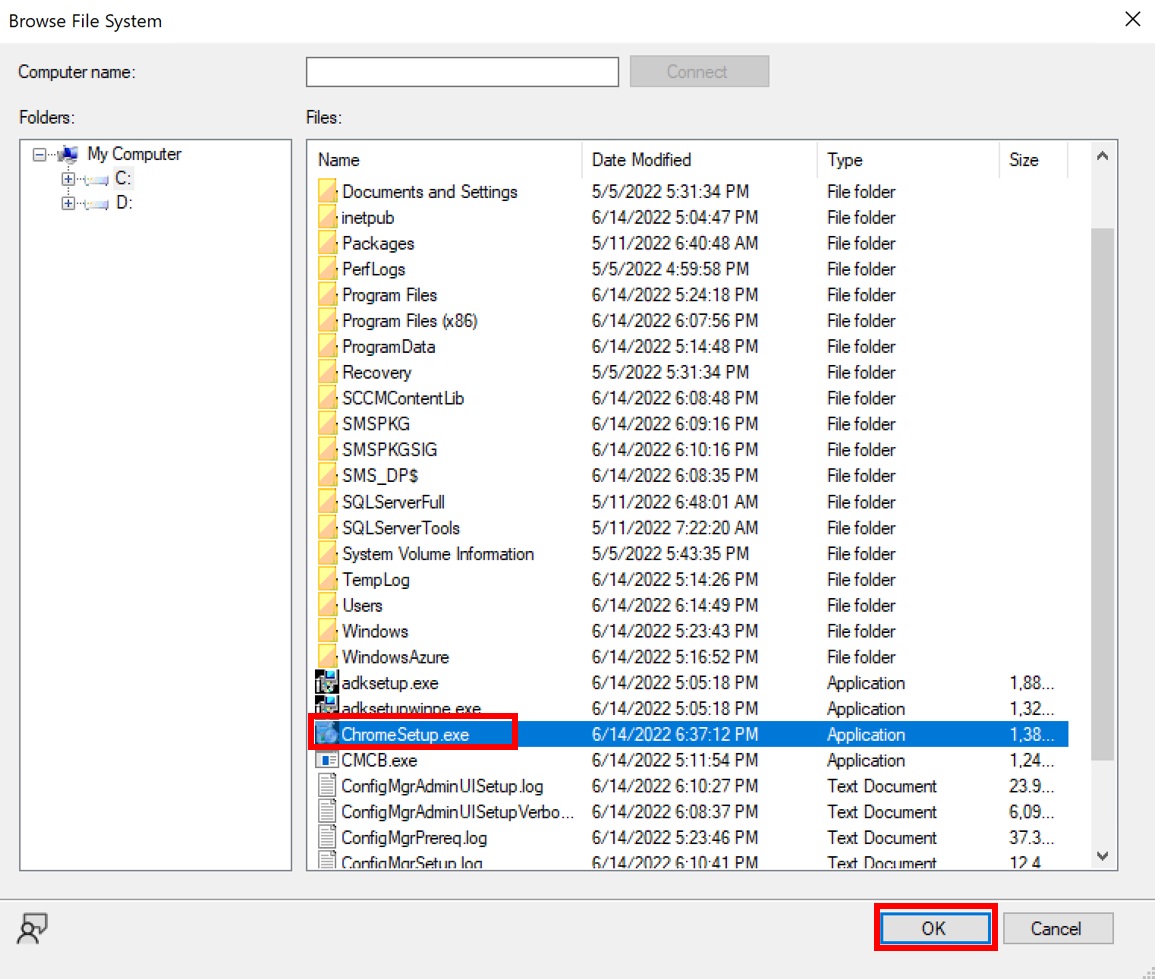Click the adksetup.exe application icon

327,682
